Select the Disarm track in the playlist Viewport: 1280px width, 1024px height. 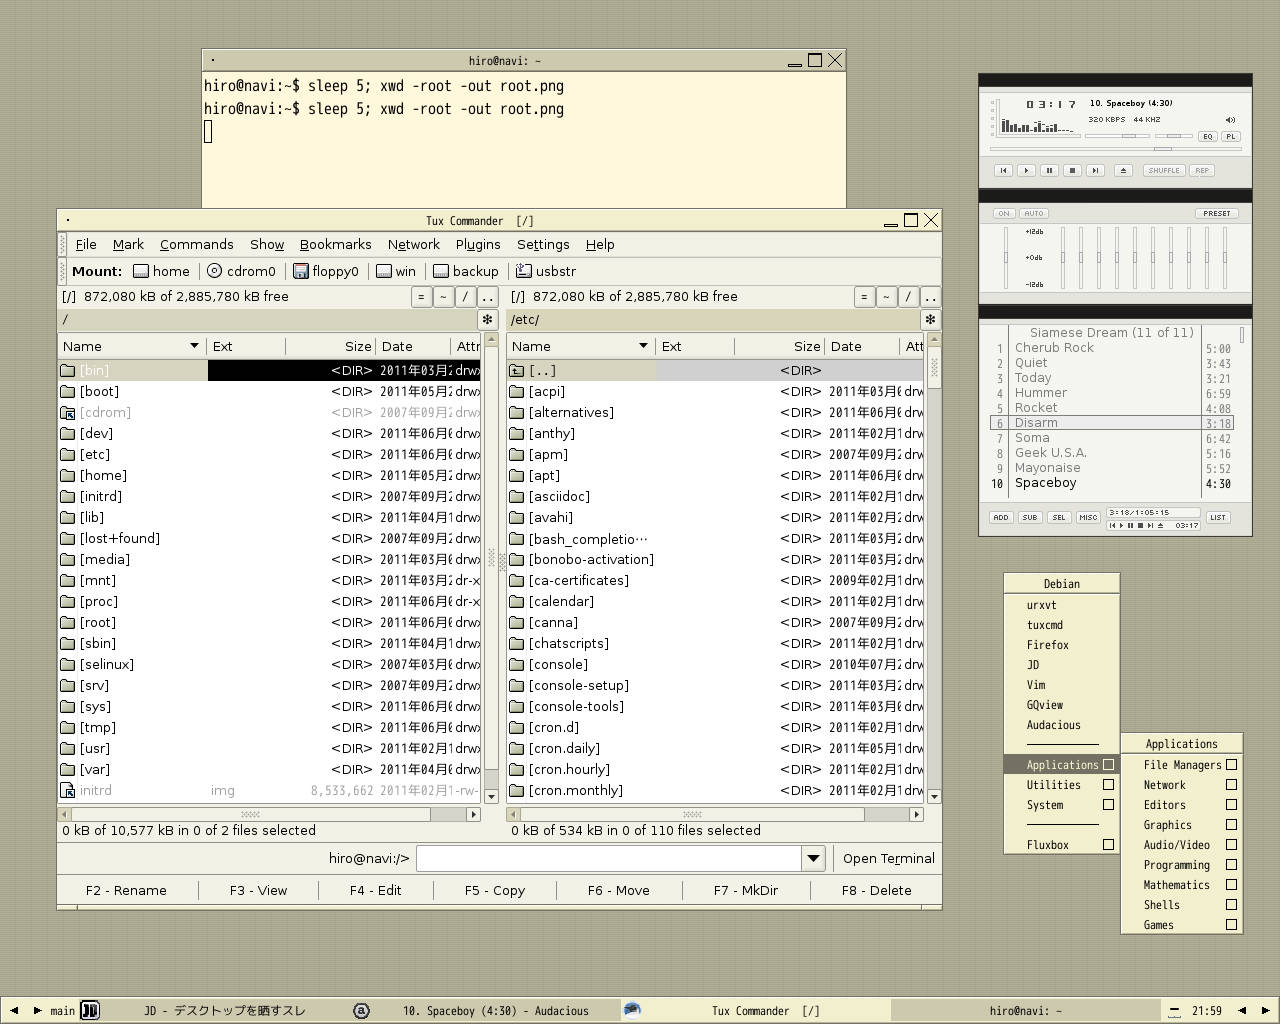coord(1036,423)
